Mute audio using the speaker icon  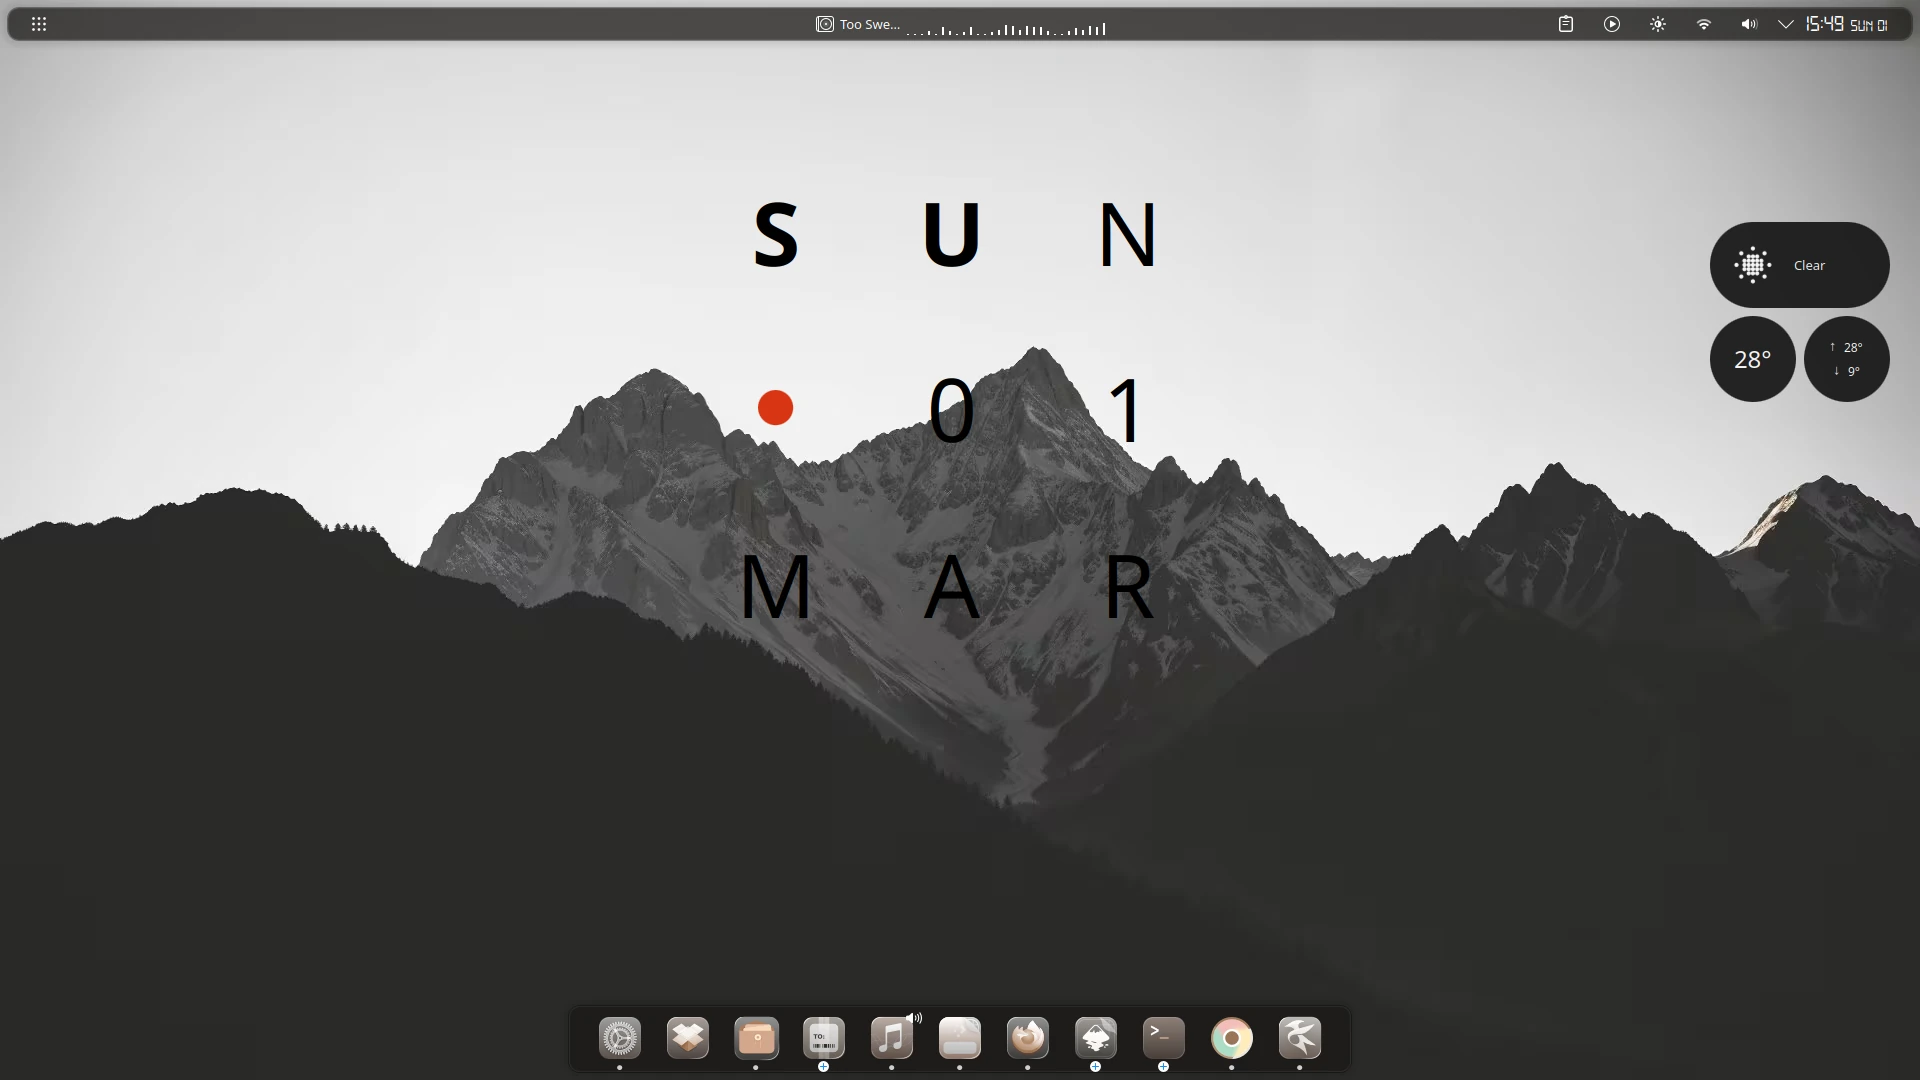click(1749, 24)
